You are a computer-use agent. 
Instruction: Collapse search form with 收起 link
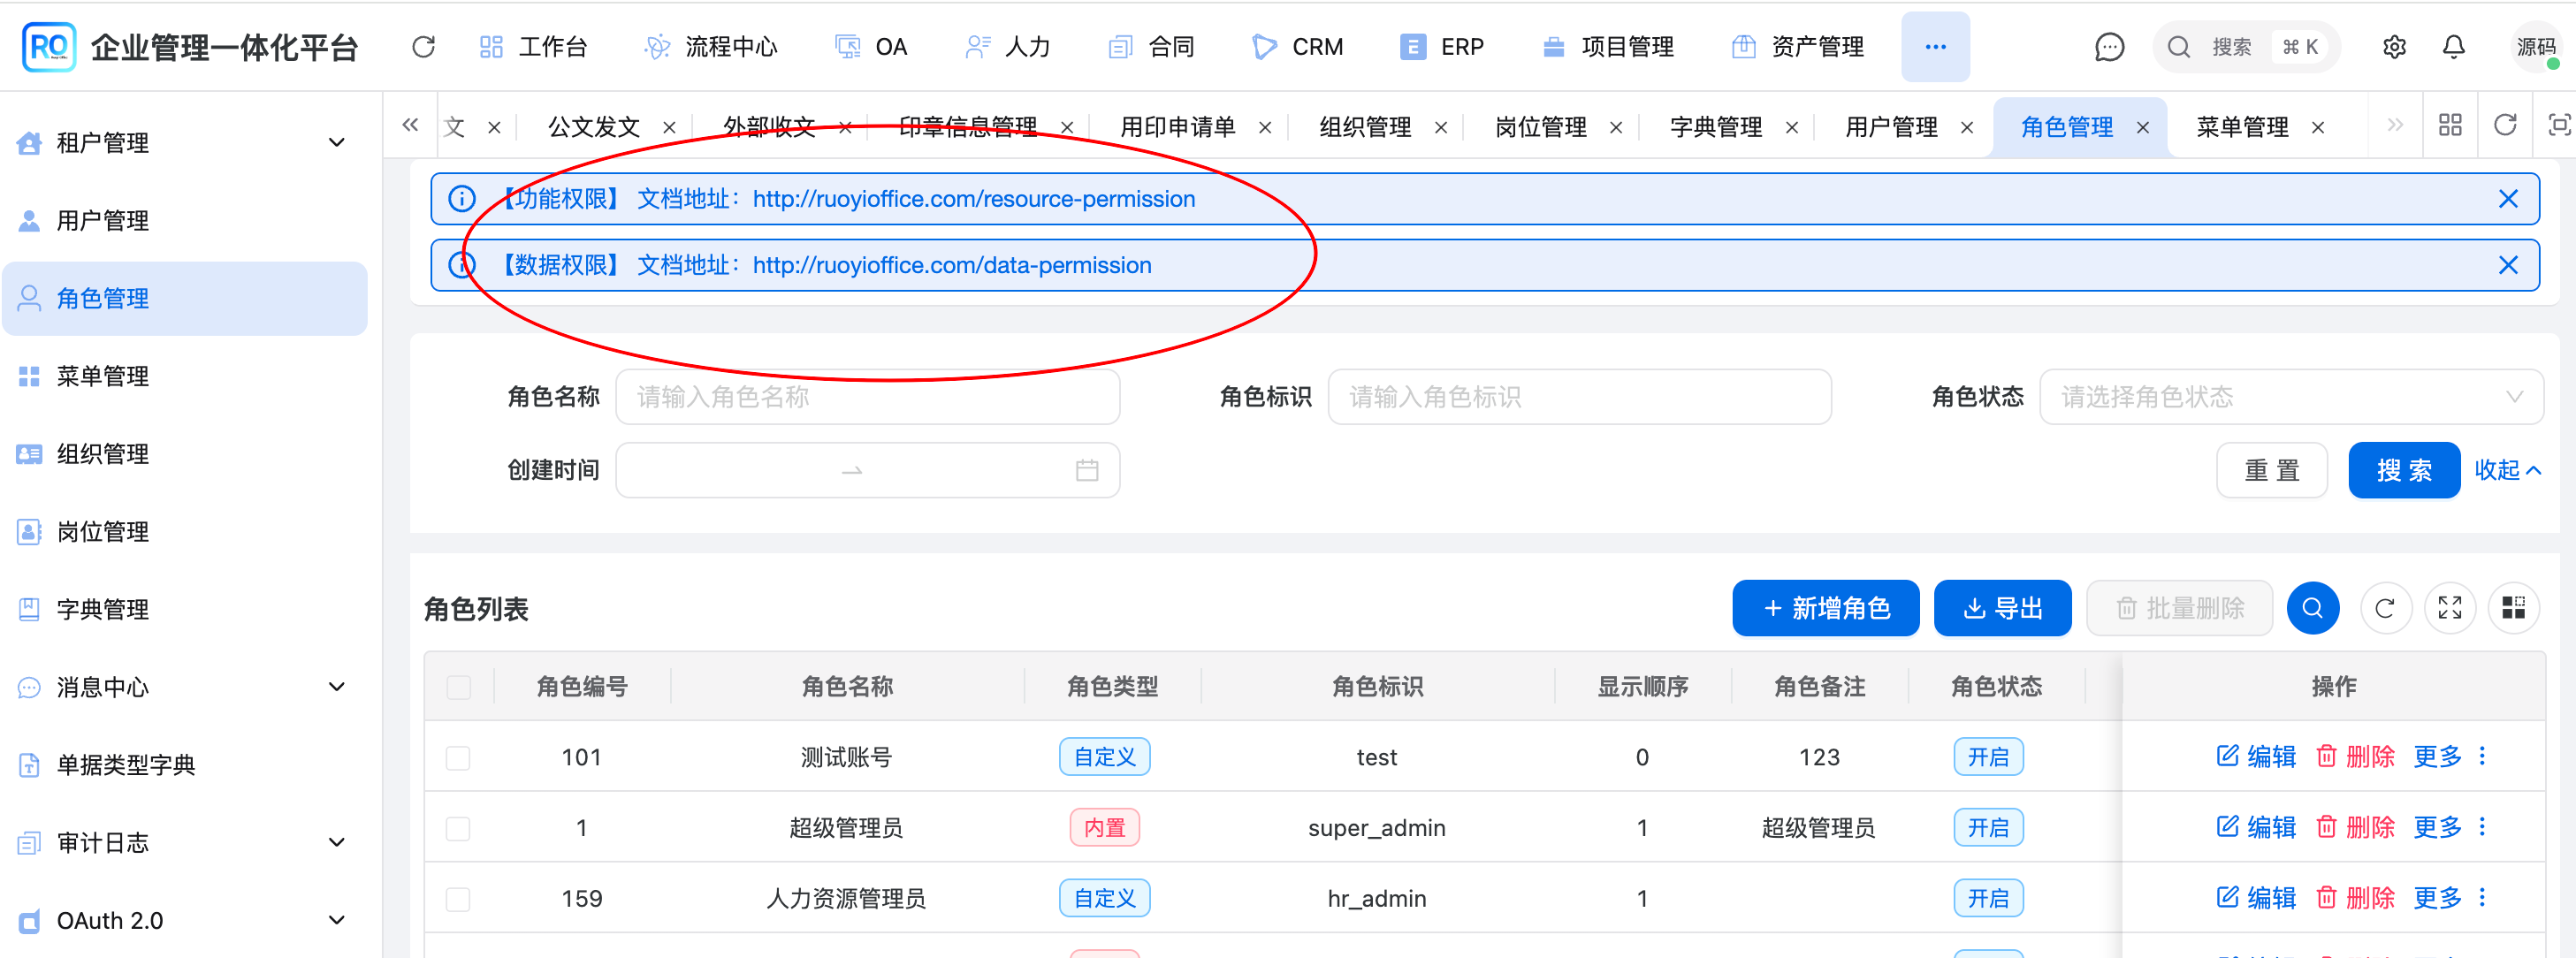coord(2507,470)
